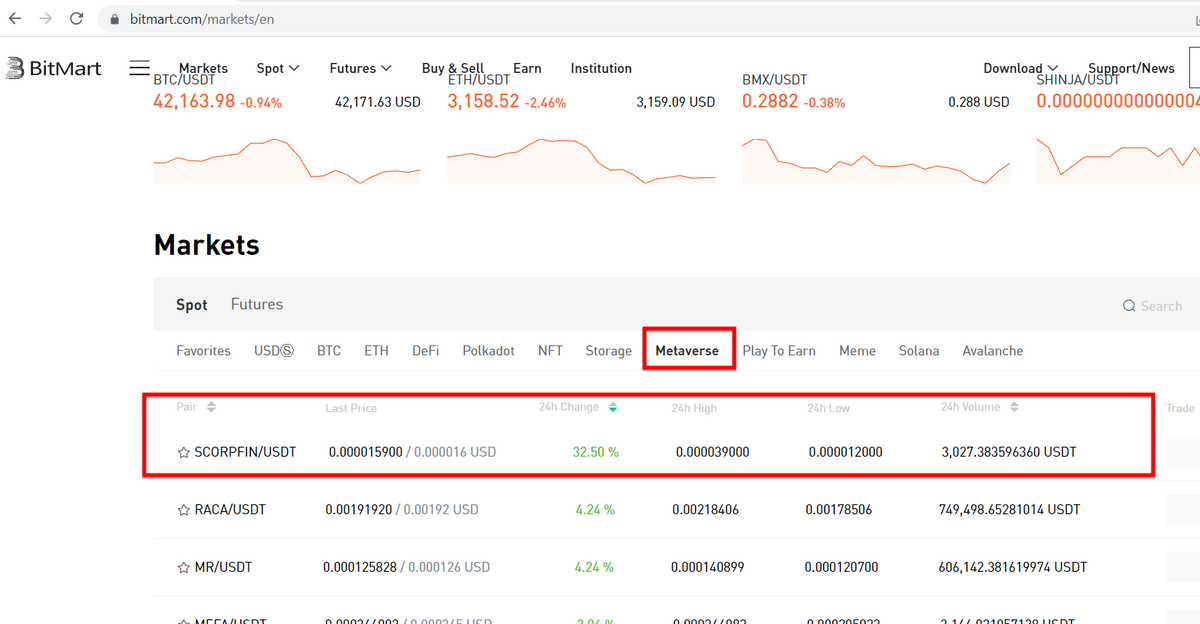Screen dimensions: 1200x624
Task: Open SHINJA/USDT ticker chart card
Action: (x=1118, y=130)
